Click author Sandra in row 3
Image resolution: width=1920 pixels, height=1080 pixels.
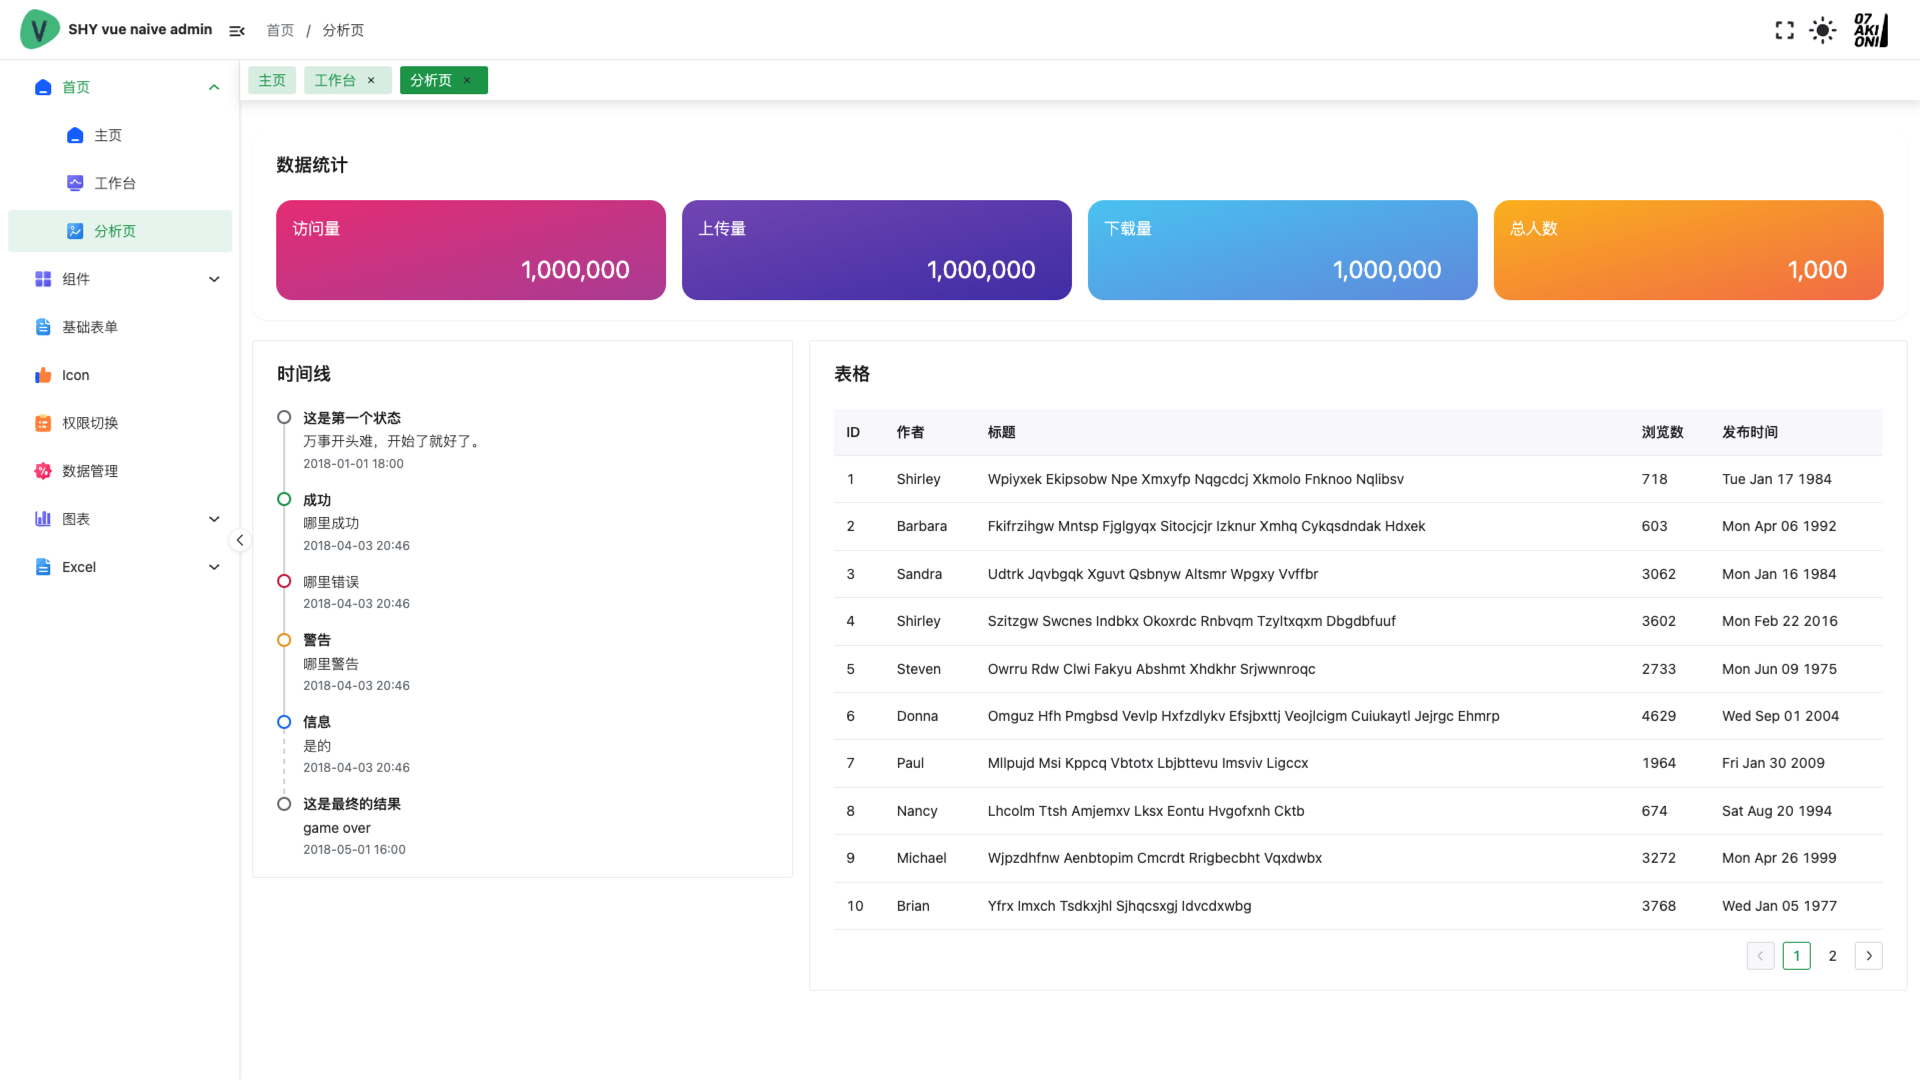pyautogui.click(x=919, y=574)
